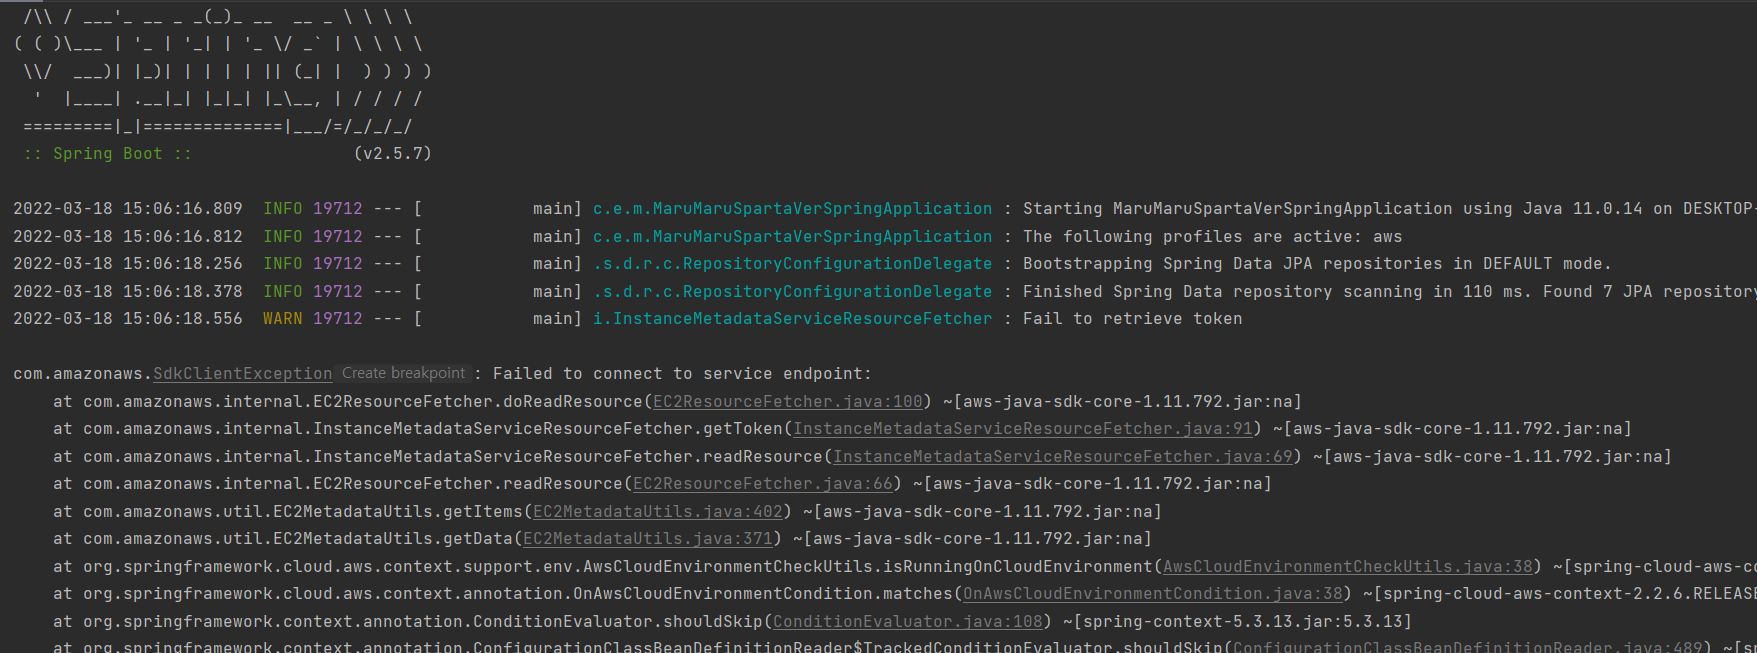1757x653 pixels.
Task: Click the 'Finished Spring Data repository scanning' message
Action: point(1389,292)
